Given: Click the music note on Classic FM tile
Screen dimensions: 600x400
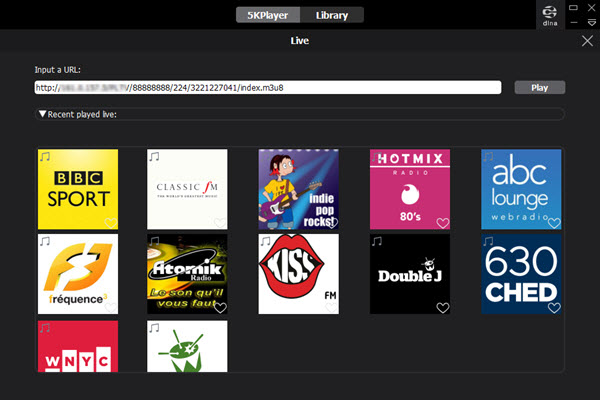Looking at the screenshot, I should tap(154, 157).
